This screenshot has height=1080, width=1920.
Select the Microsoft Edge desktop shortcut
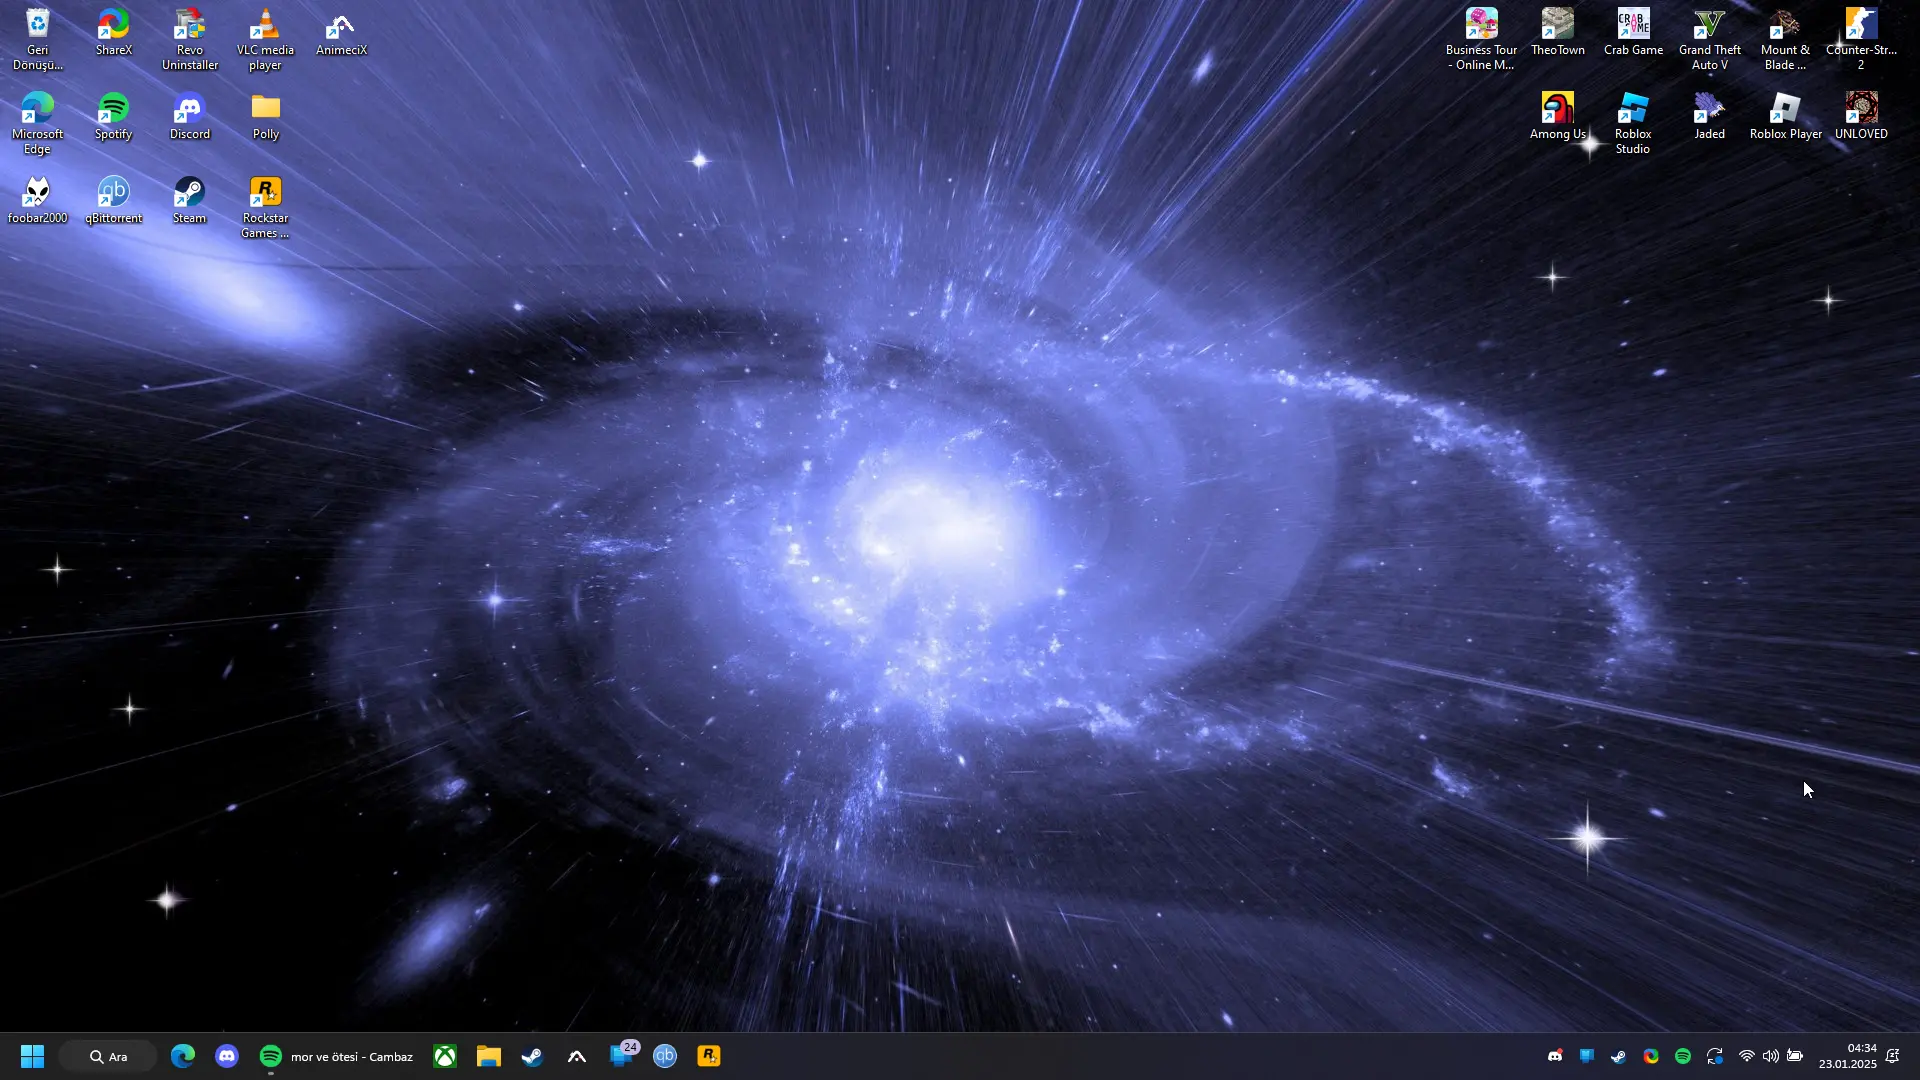point(37,123)
